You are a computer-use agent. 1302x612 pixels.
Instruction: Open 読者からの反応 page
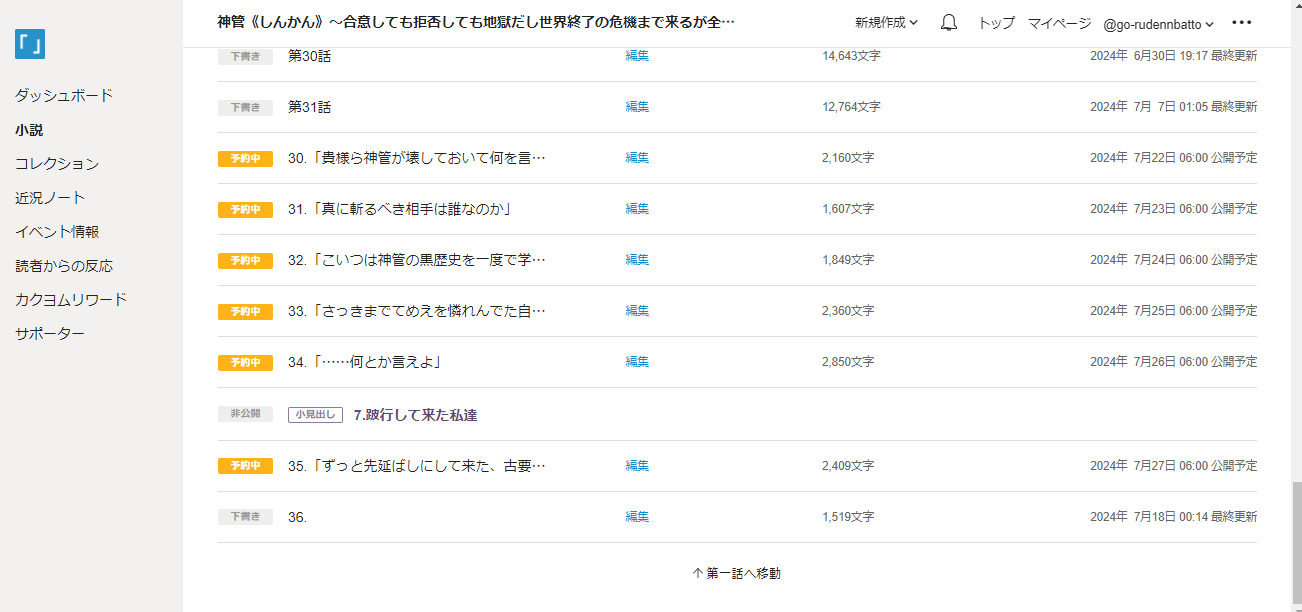64,266
